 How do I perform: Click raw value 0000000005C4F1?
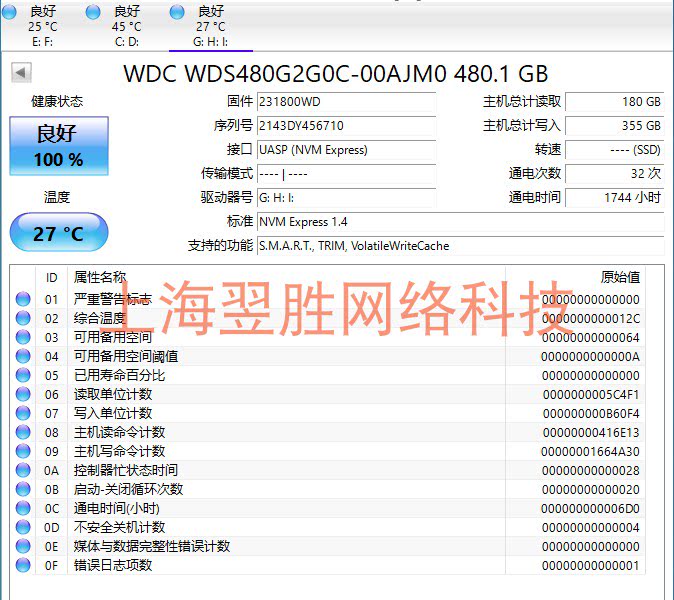[591, 395]
